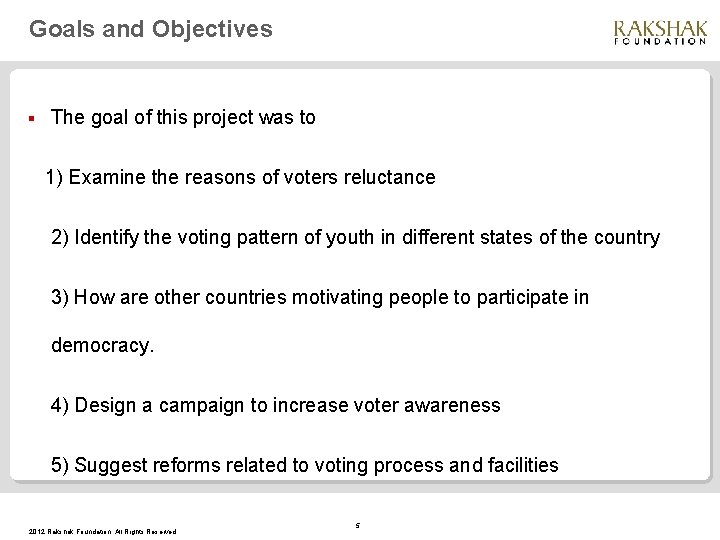Viewport: 720px width, 540px height.
Task: Click the 2012 Rakshak Foundation copyright footer
Action: click(x=102, y=532)
